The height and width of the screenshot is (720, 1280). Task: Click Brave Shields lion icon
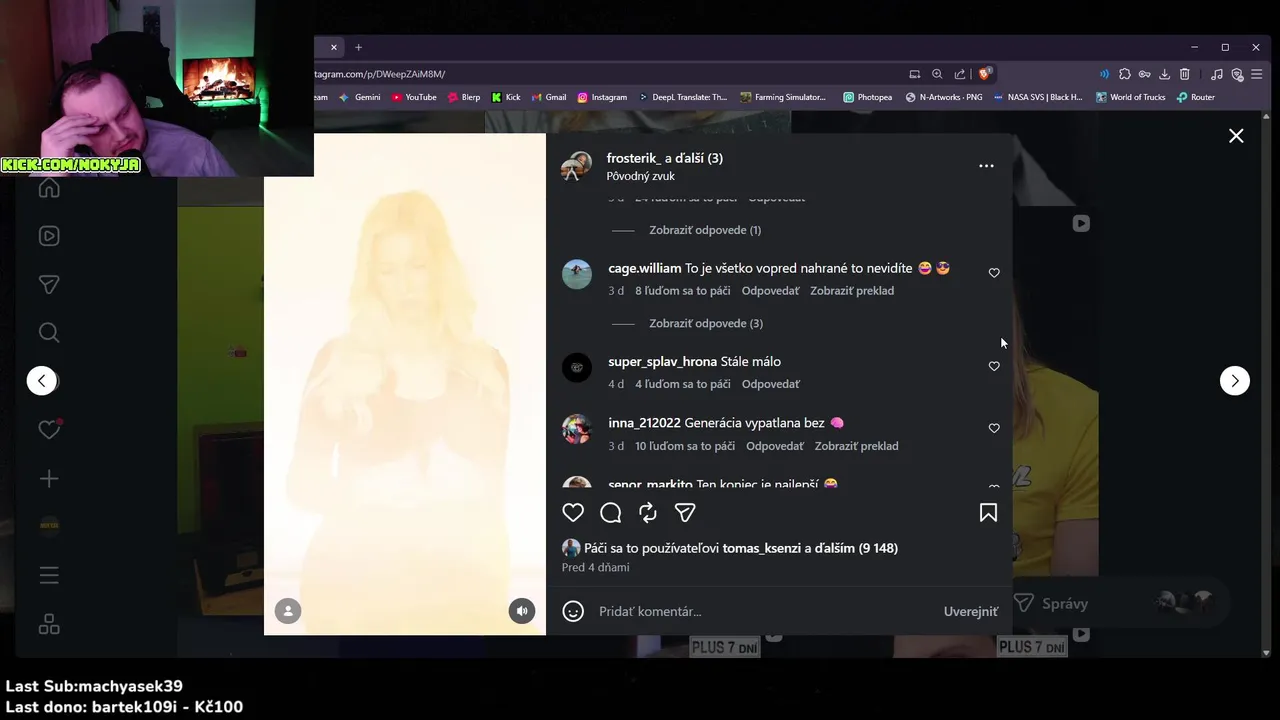point(985,73)
